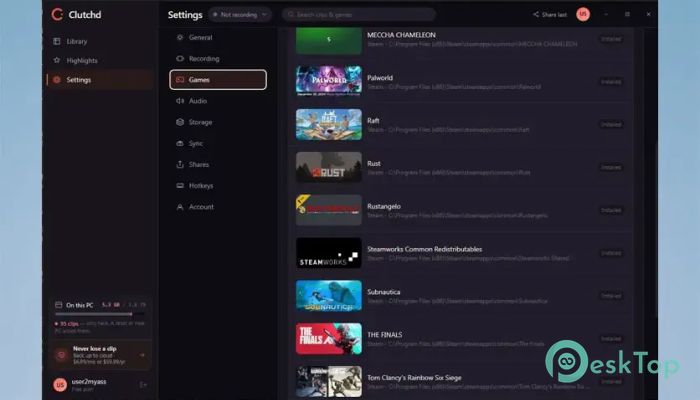Screen dimensions: 700x400
Task: Click the 35 clips count text
Action: [69, 324]
